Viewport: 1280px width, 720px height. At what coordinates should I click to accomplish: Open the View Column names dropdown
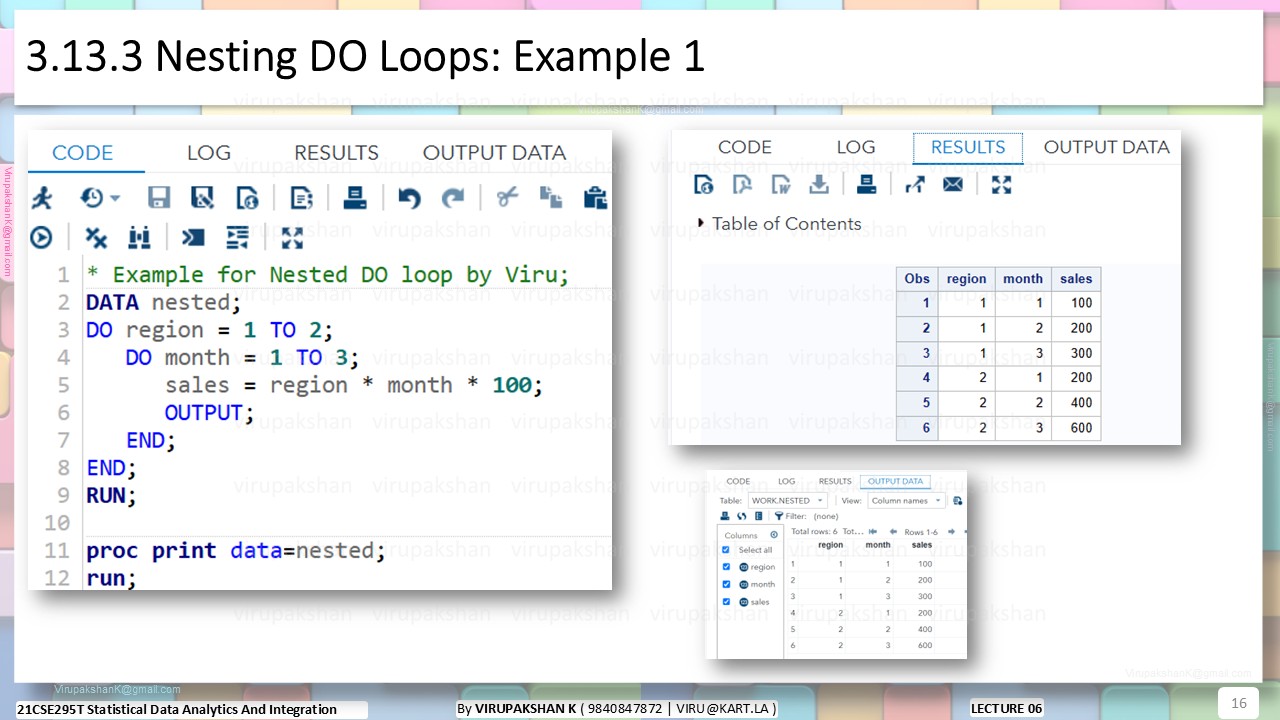click(x=906, y=501)
